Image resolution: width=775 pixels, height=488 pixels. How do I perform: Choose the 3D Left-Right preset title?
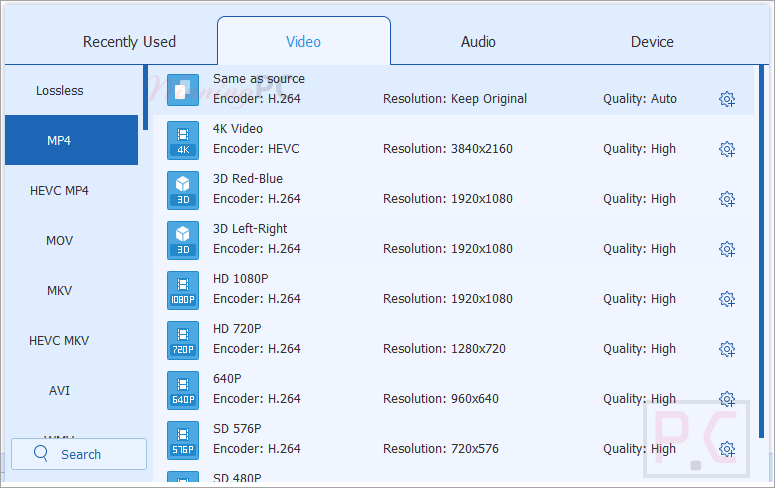click(x=250, y=228)
